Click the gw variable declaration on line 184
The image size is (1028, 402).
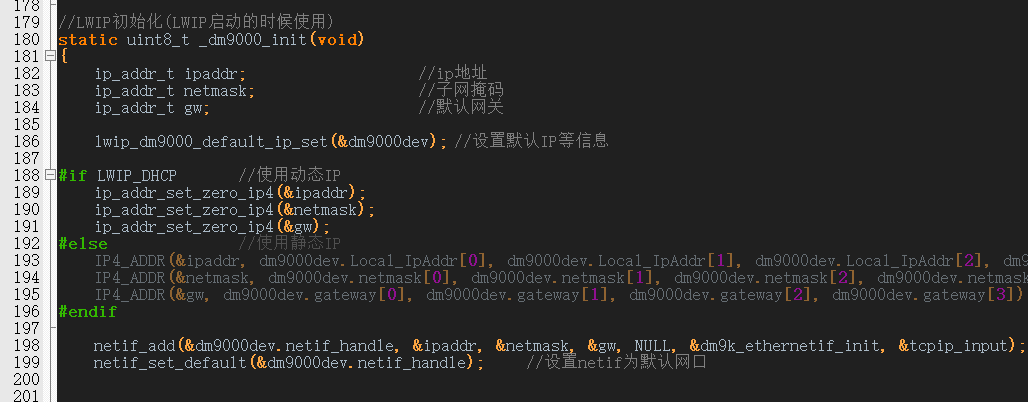pos(193,108)
